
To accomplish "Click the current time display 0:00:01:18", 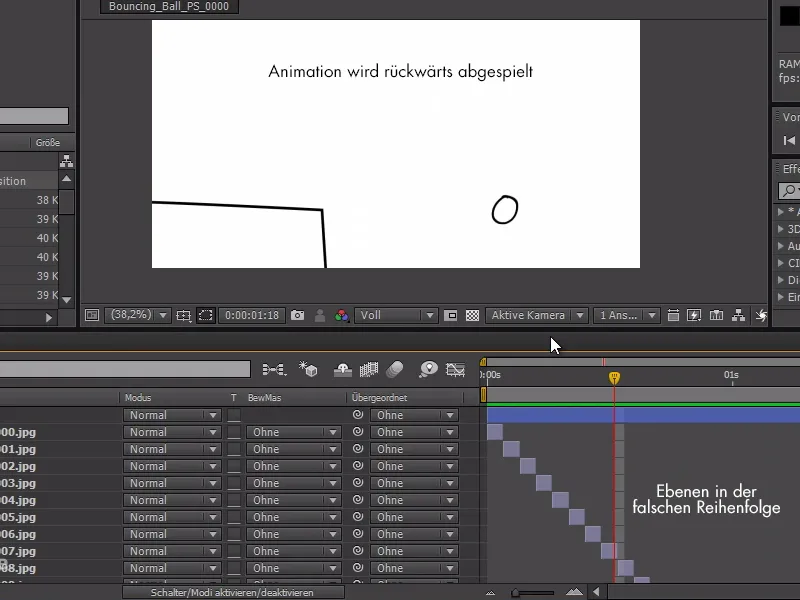I will 252,315.
